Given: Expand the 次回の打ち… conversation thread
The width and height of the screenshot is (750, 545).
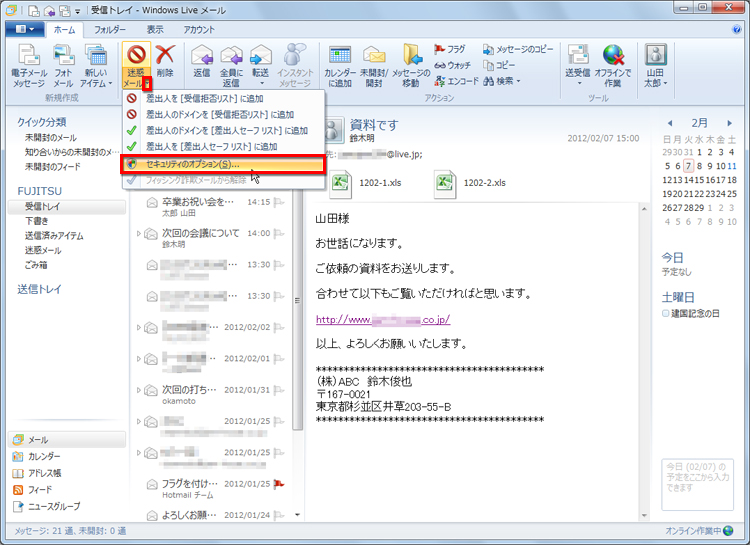Looking at the screenshot, I should pyautogui.click(x=139, y=390).
